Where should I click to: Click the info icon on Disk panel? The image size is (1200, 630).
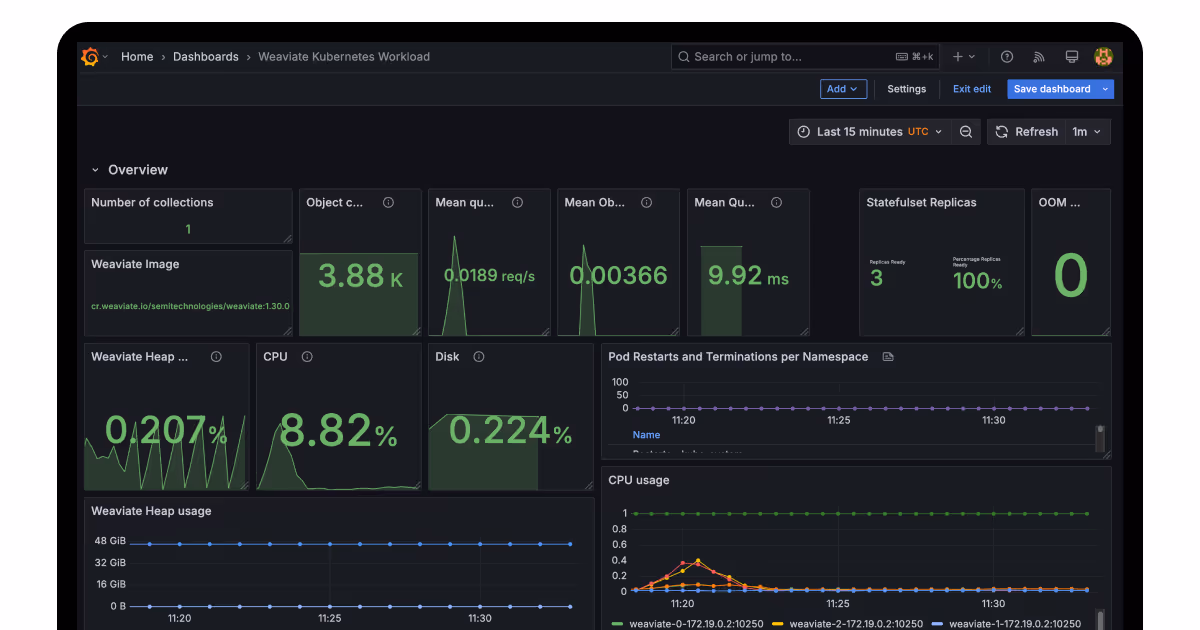tap(479, 357)
